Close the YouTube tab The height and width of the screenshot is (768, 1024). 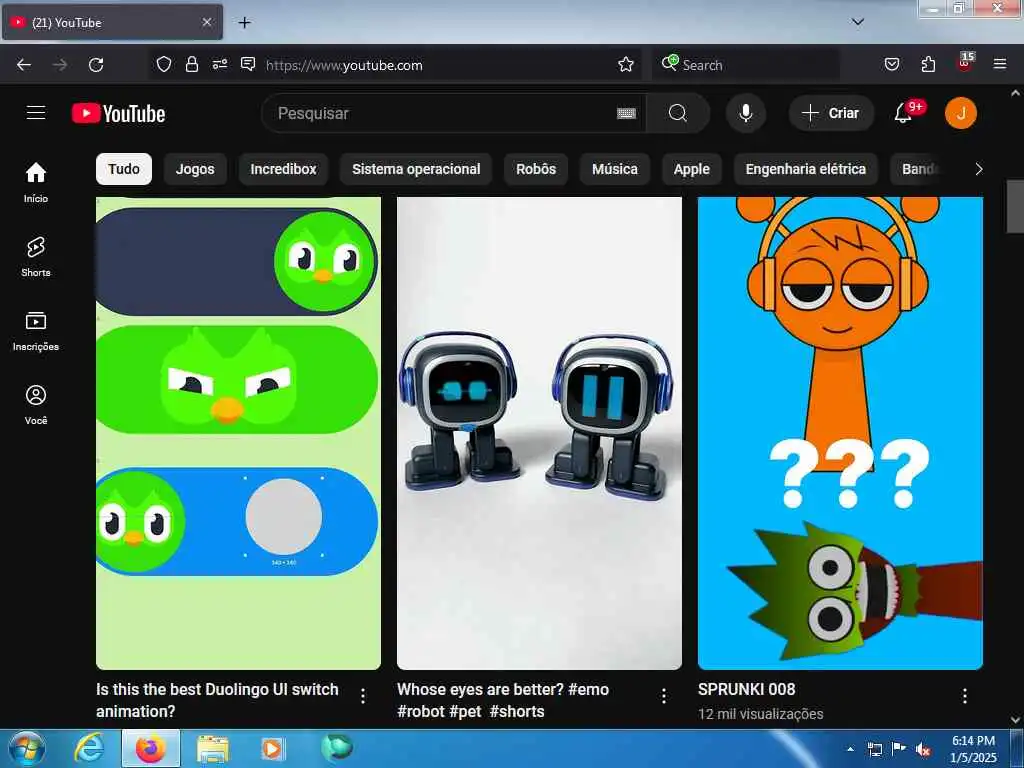point(206,22)
